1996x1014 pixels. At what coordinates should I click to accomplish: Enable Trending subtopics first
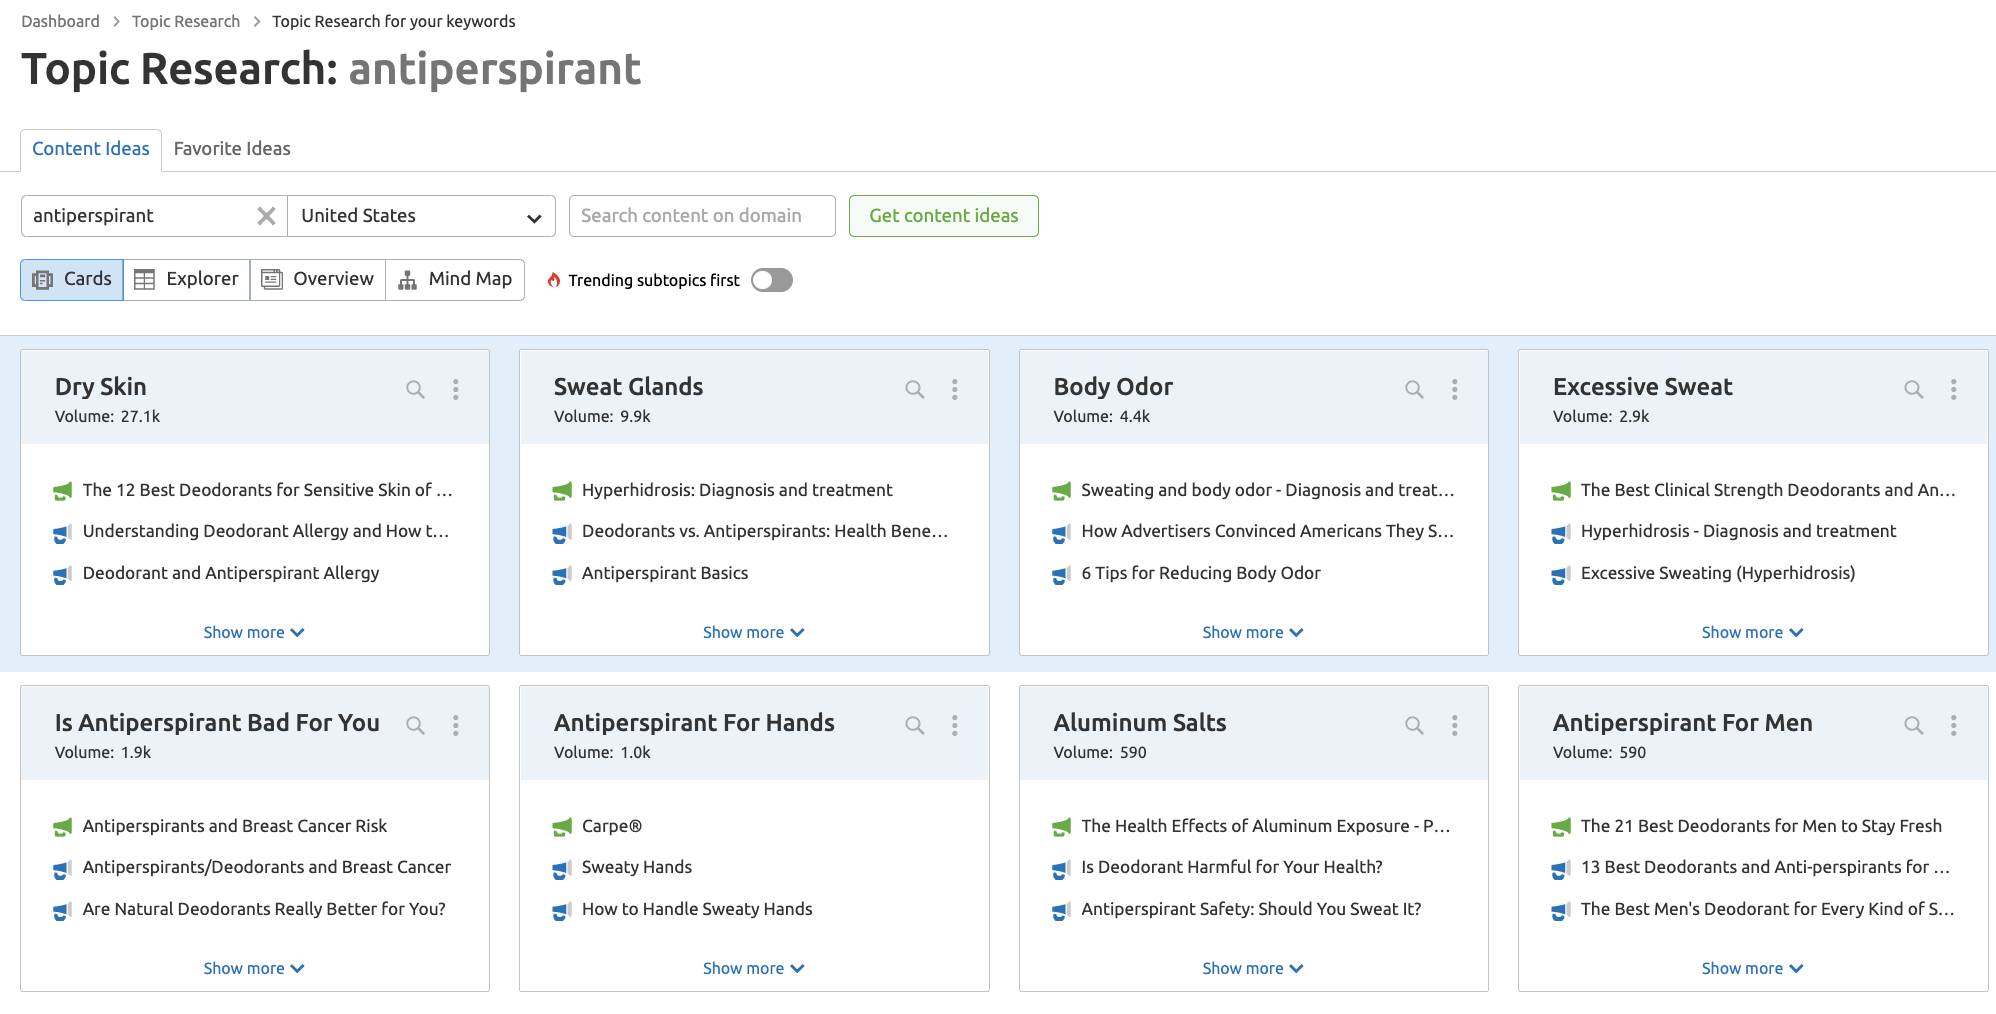click(770, 280)
